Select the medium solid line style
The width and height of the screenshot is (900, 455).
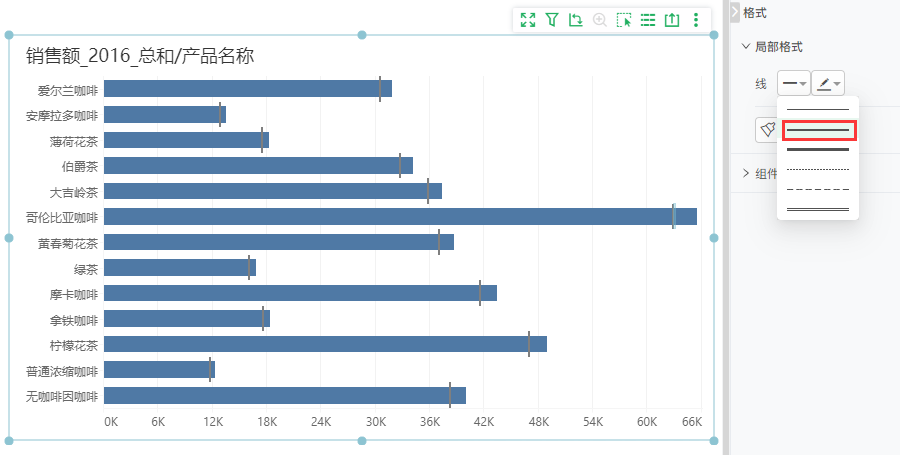point(819,130)
